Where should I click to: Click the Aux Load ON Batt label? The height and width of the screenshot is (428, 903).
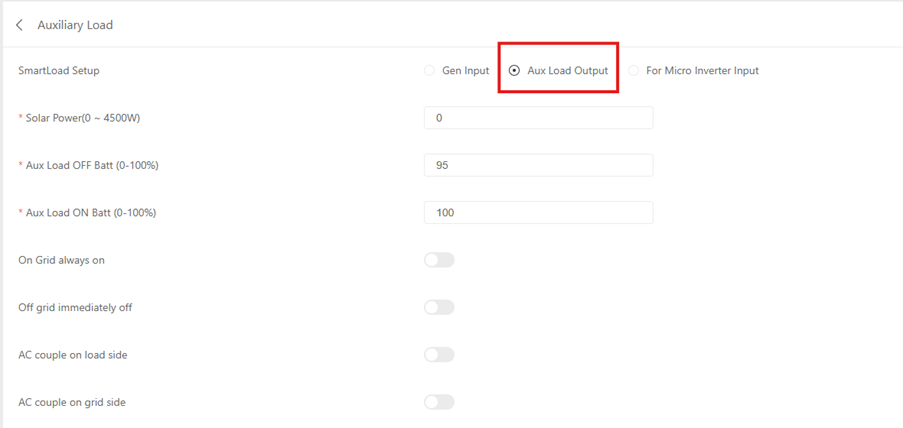tap(91, 213)
